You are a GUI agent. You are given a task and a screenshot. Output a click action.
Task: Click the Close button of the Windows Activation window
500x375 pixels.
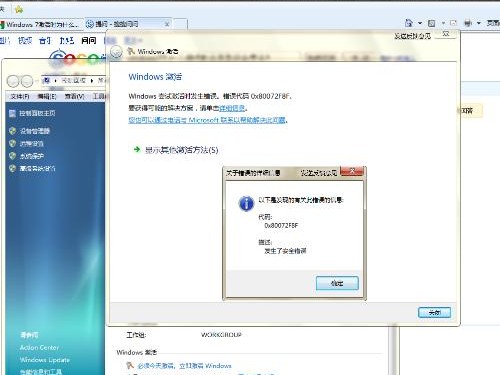(x=434, y=313)
